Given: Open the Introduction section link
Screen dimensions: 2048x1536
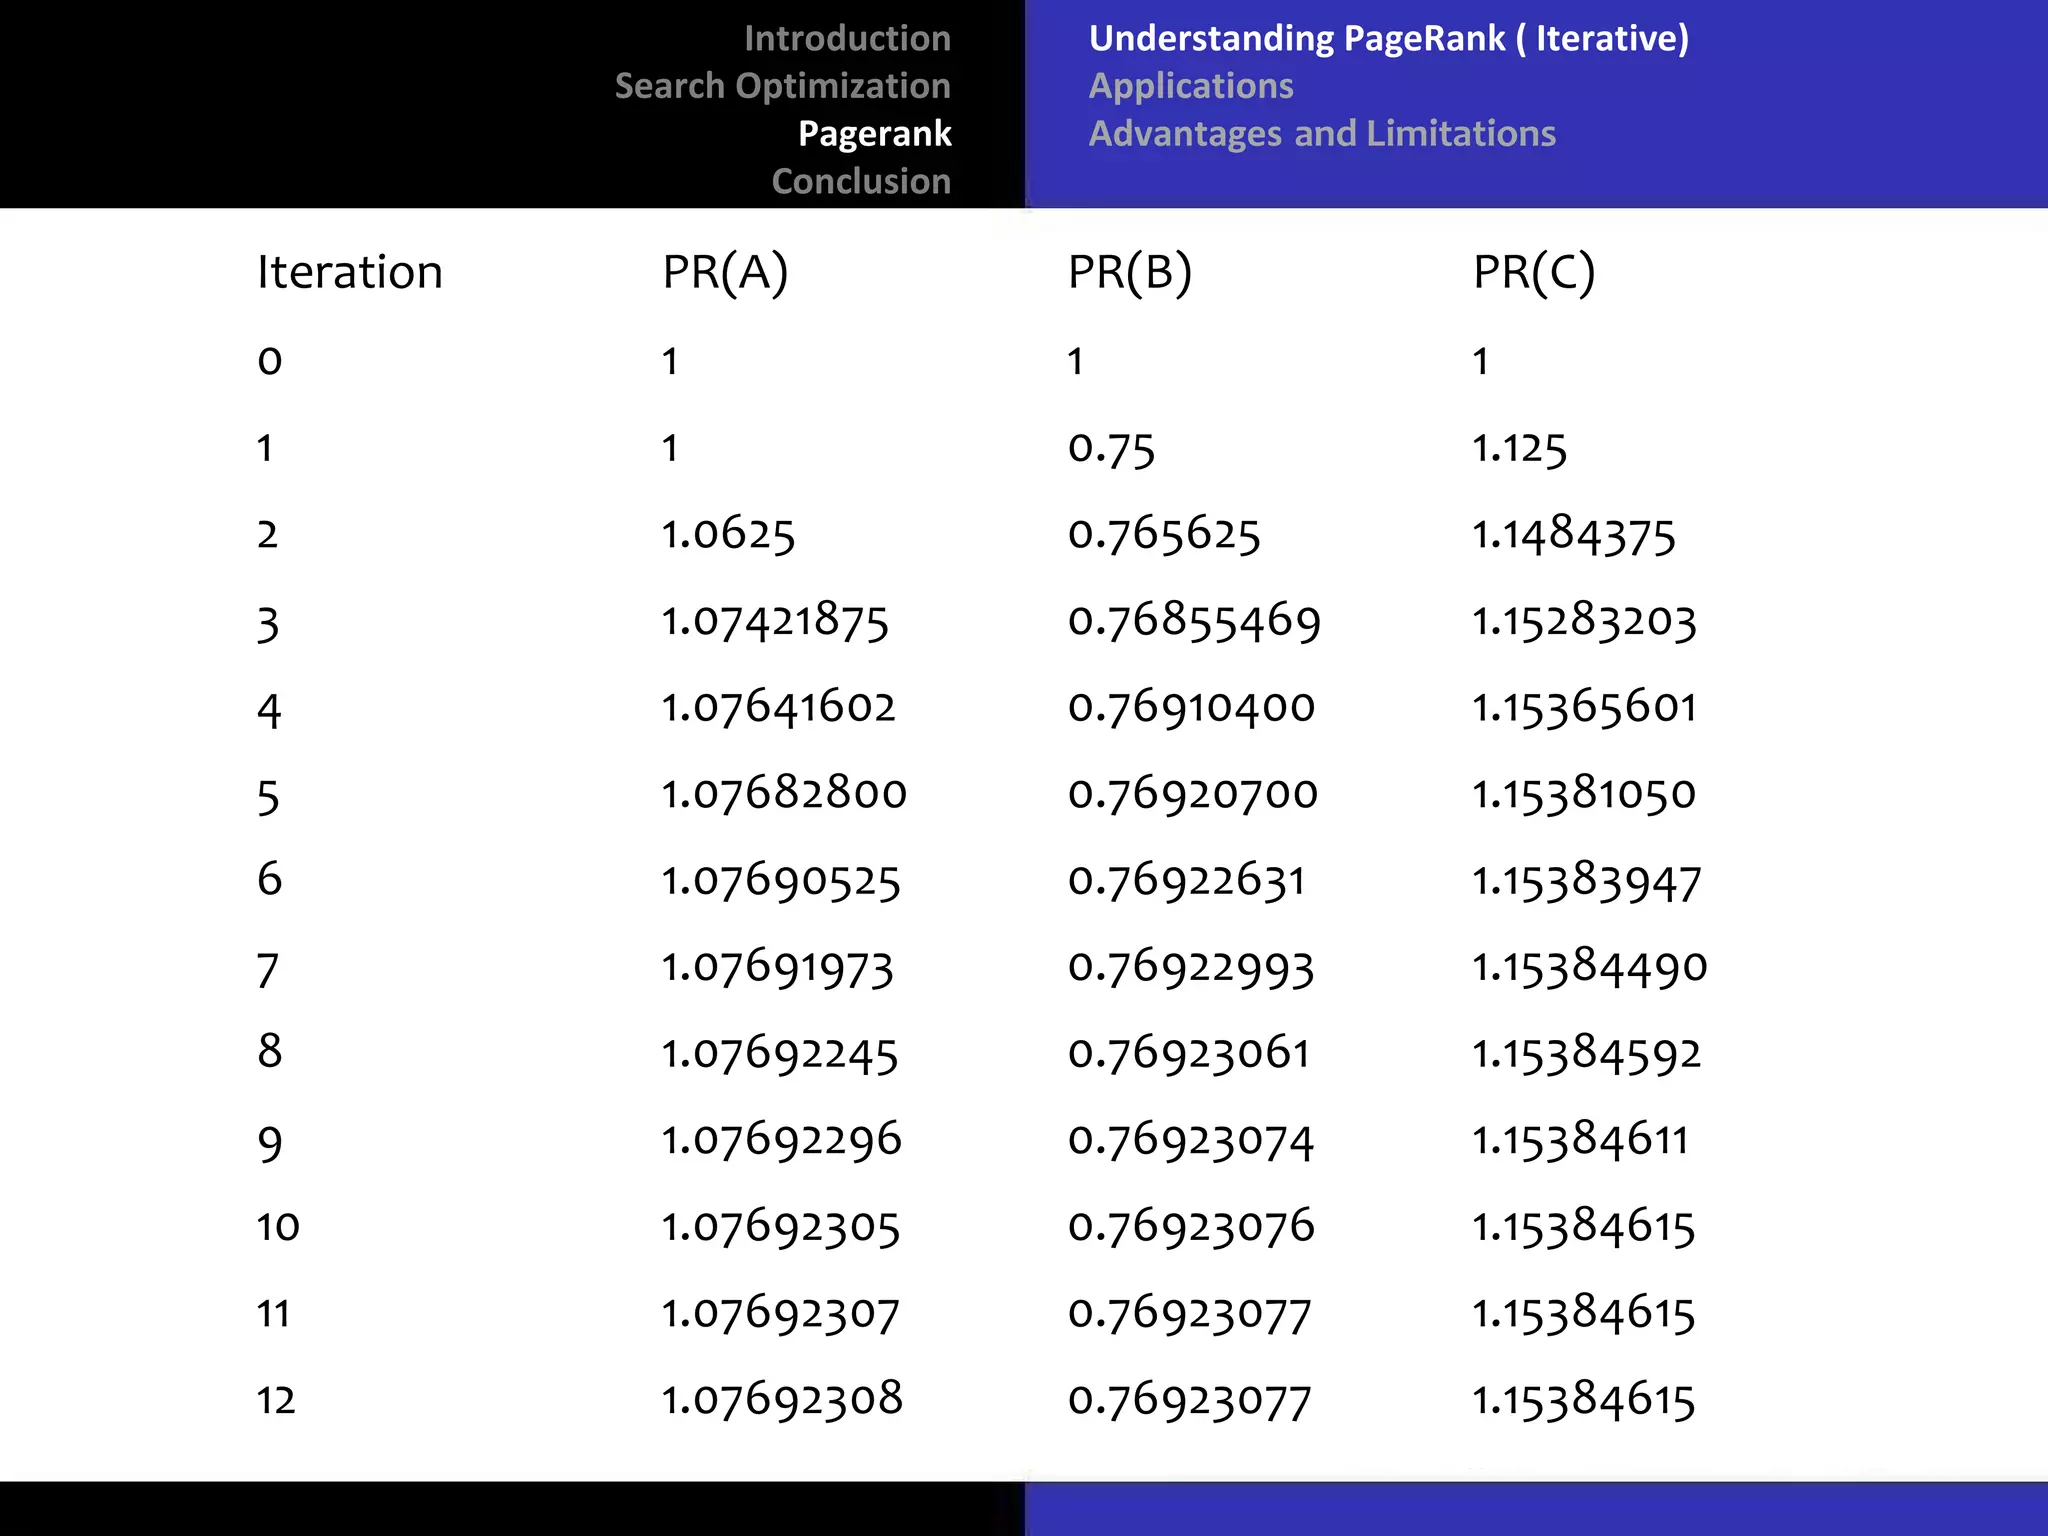Looking at the screenshot, I should tap(846, 39).
